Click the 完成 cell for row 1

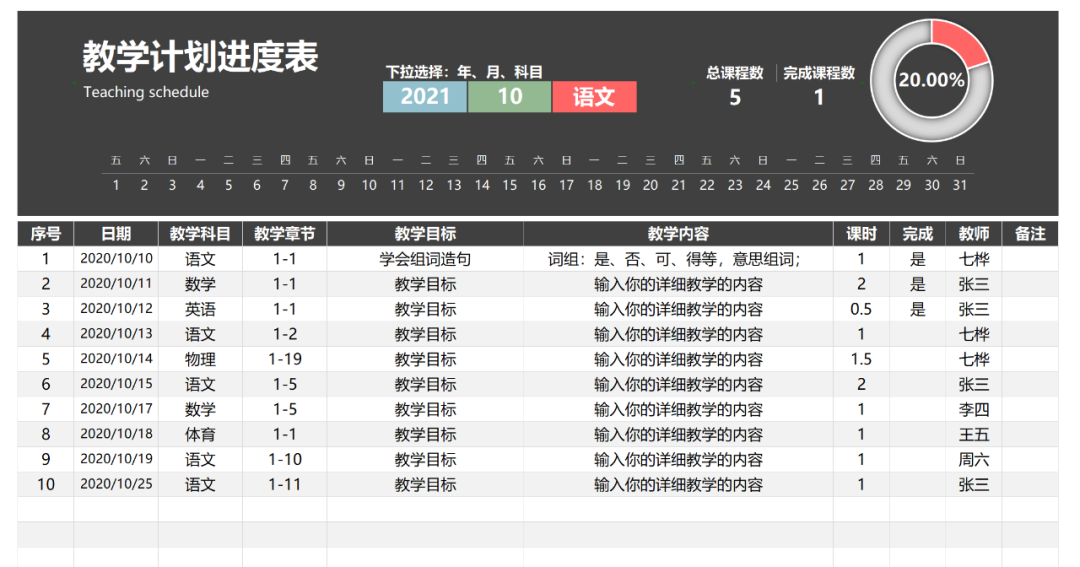pos(917,259)
